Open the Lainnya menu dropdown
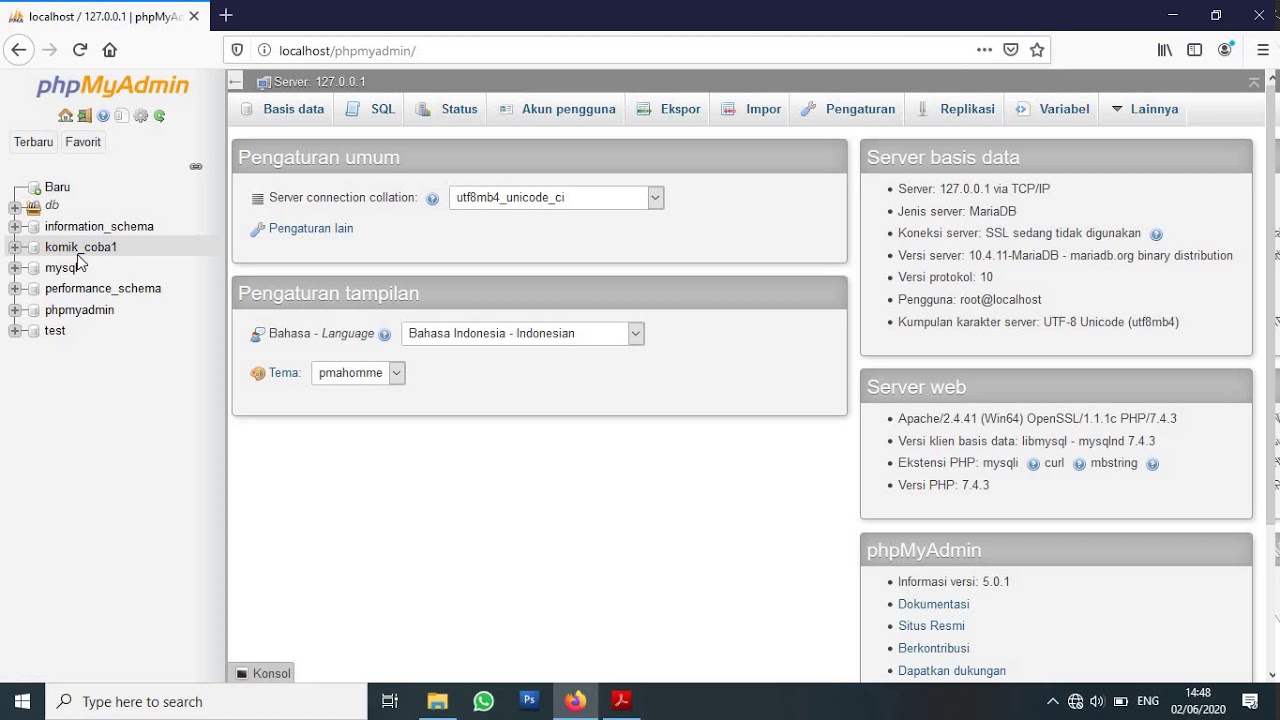Image resolution: width=1280 pixels, height=720 pixels. coord(1145,109)
